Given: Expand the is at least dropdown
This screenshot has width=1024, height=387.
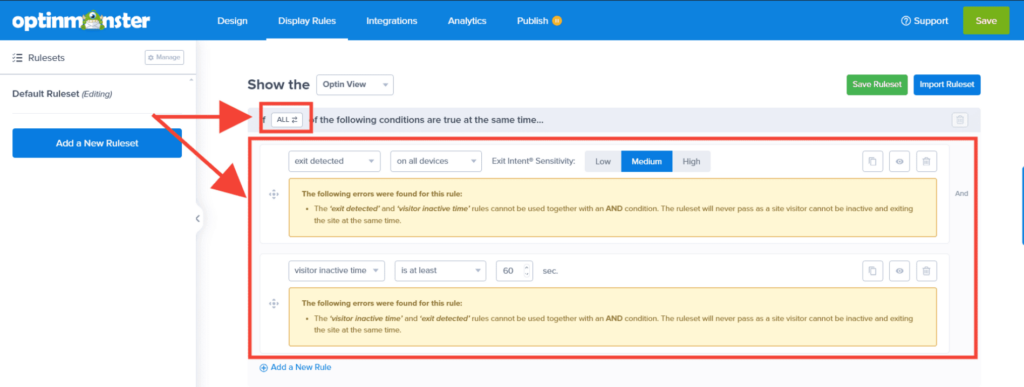Looking at the screenshot, I should tap(440, 271).
